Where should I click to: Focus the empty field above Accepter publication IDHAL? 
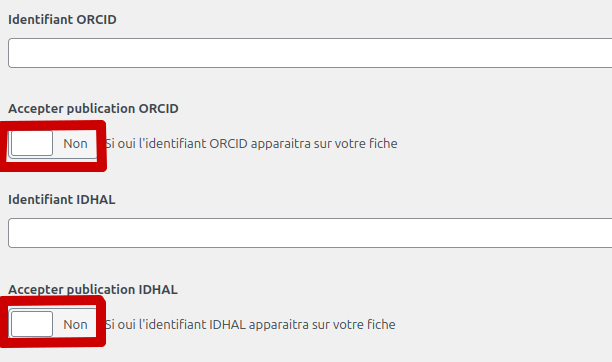pyautogui.click(x=310, y=233)
